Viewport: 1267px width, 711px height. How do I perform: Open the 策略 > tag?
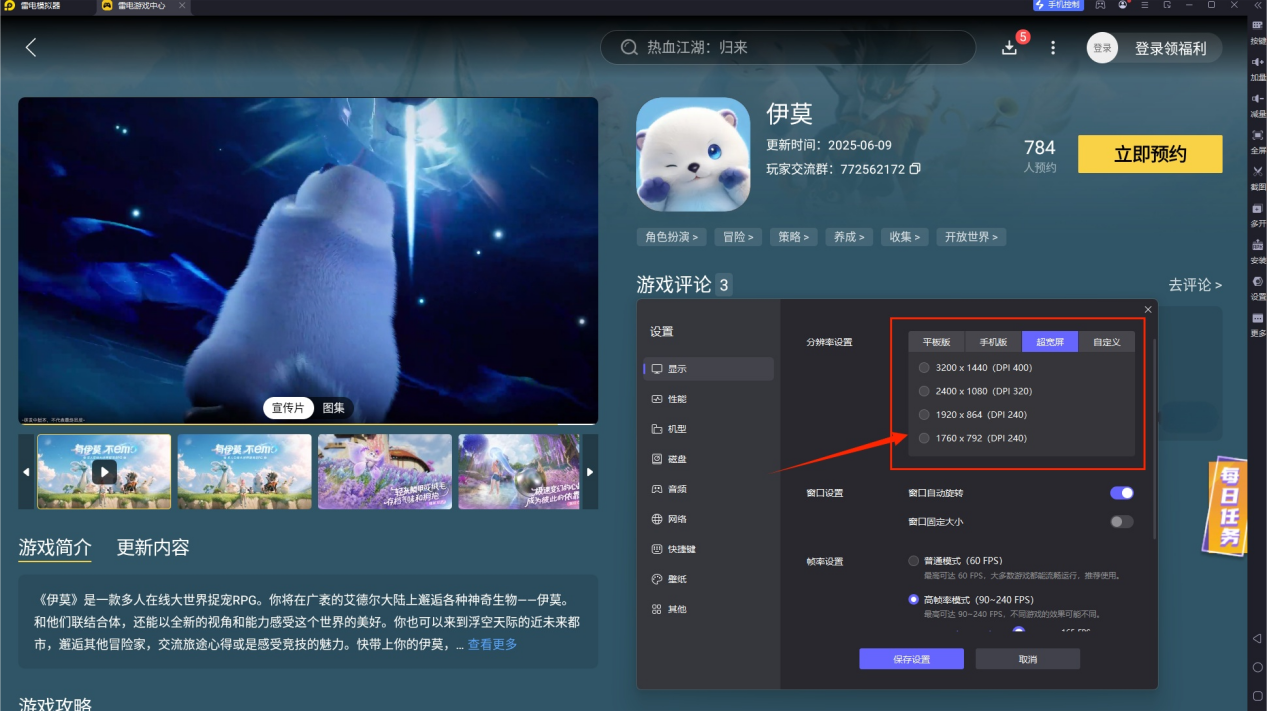click(796, 237)
